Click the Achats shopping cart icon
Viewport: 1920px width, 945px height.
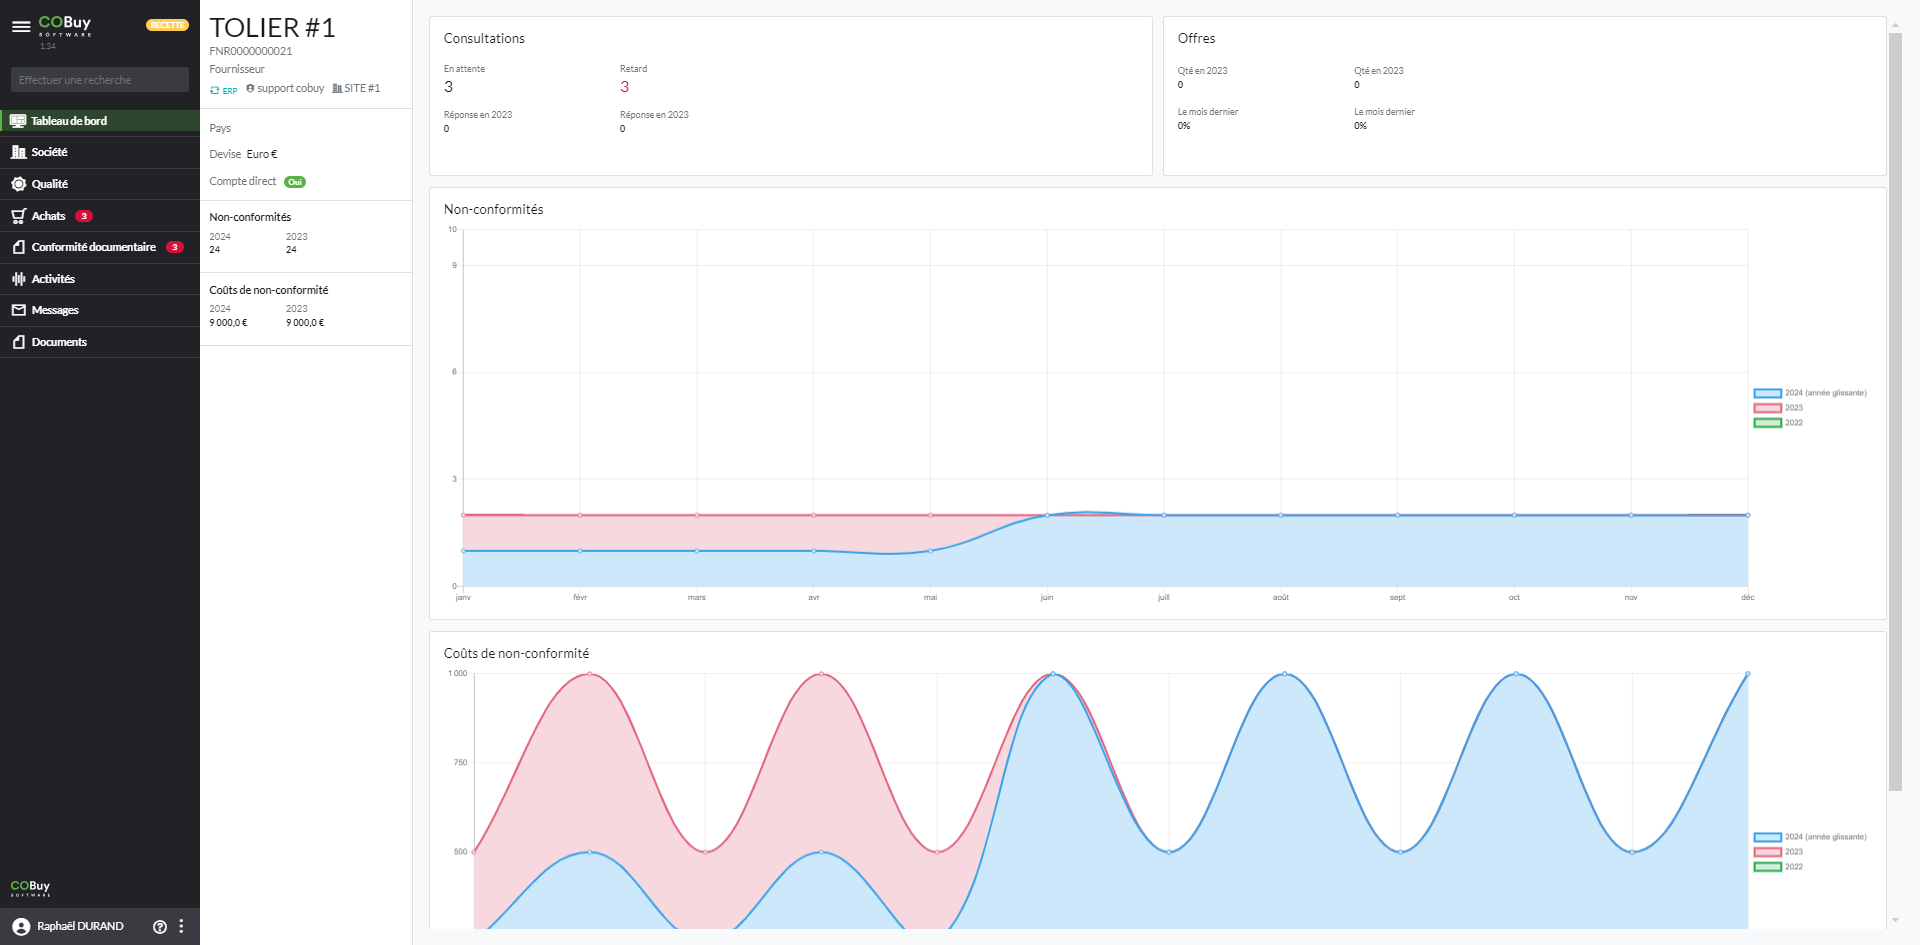coord(18,216)
